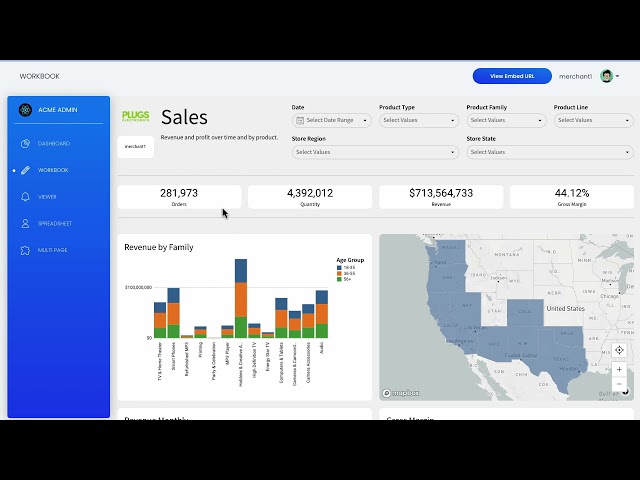640x480 pixels.
Task: Open the Store Region dropdown
Action: 375,152
